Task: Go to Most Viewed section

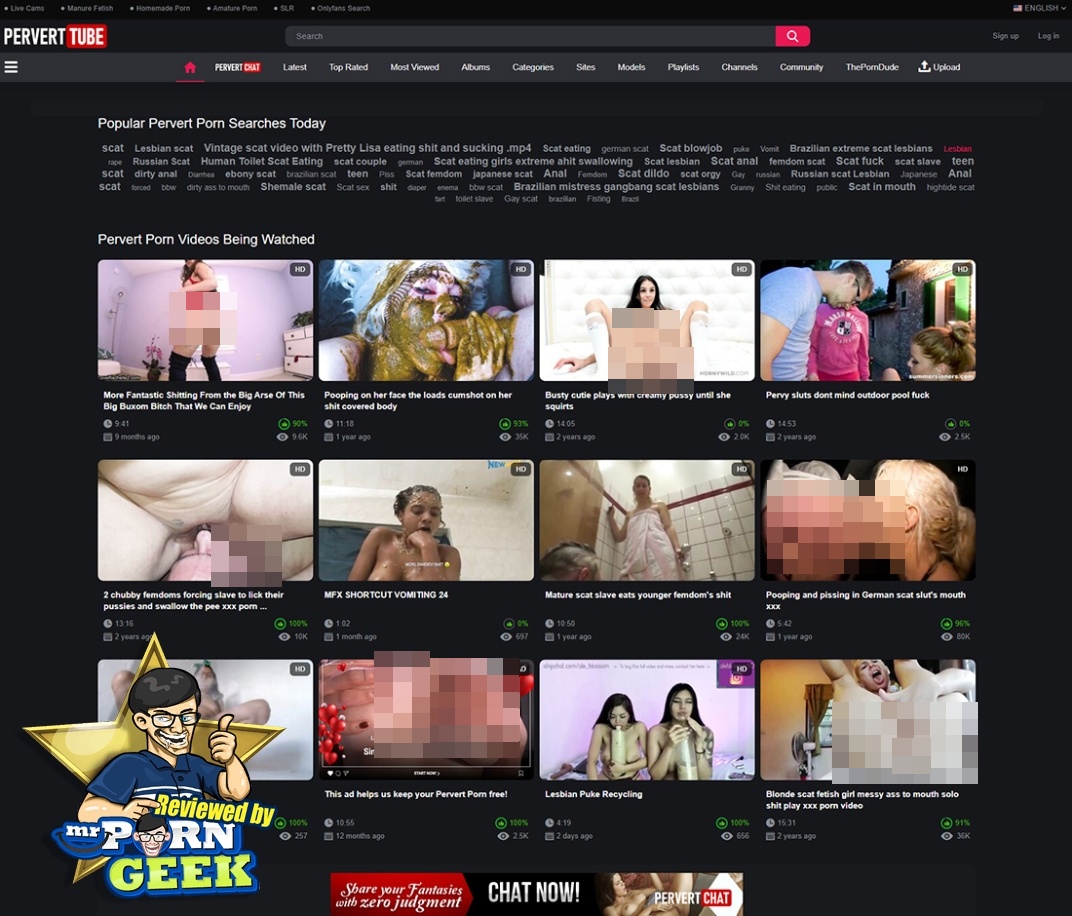Action: tap(415, 67)
